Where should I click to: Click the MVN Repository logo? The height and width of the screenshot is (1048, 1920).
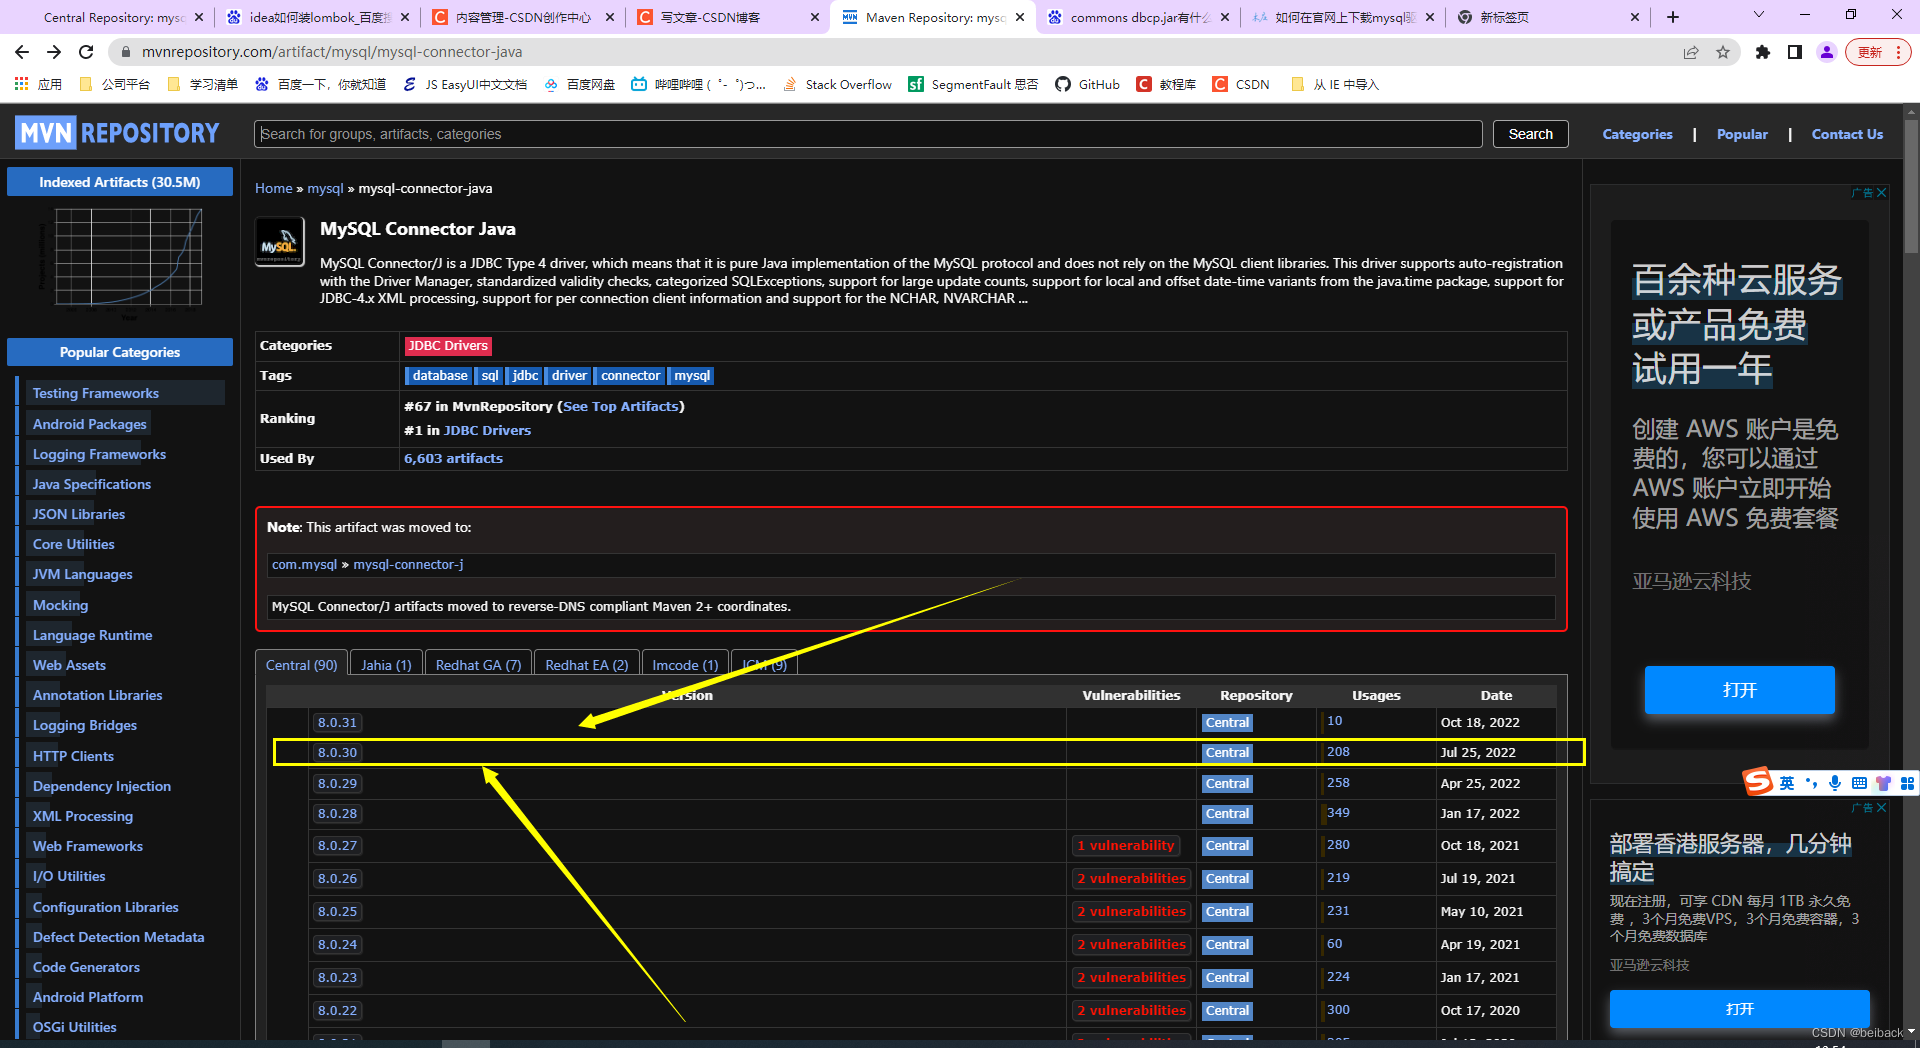coord(118,133)
